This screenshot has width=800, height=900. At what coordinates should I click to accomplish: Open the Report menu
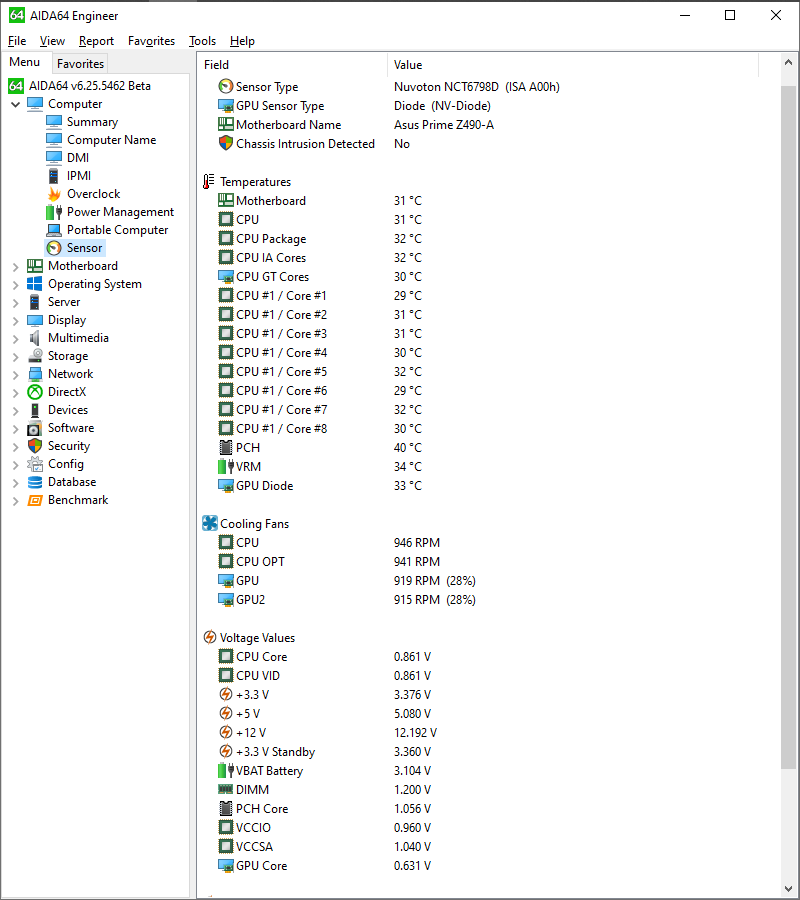[x=96, y=41]
